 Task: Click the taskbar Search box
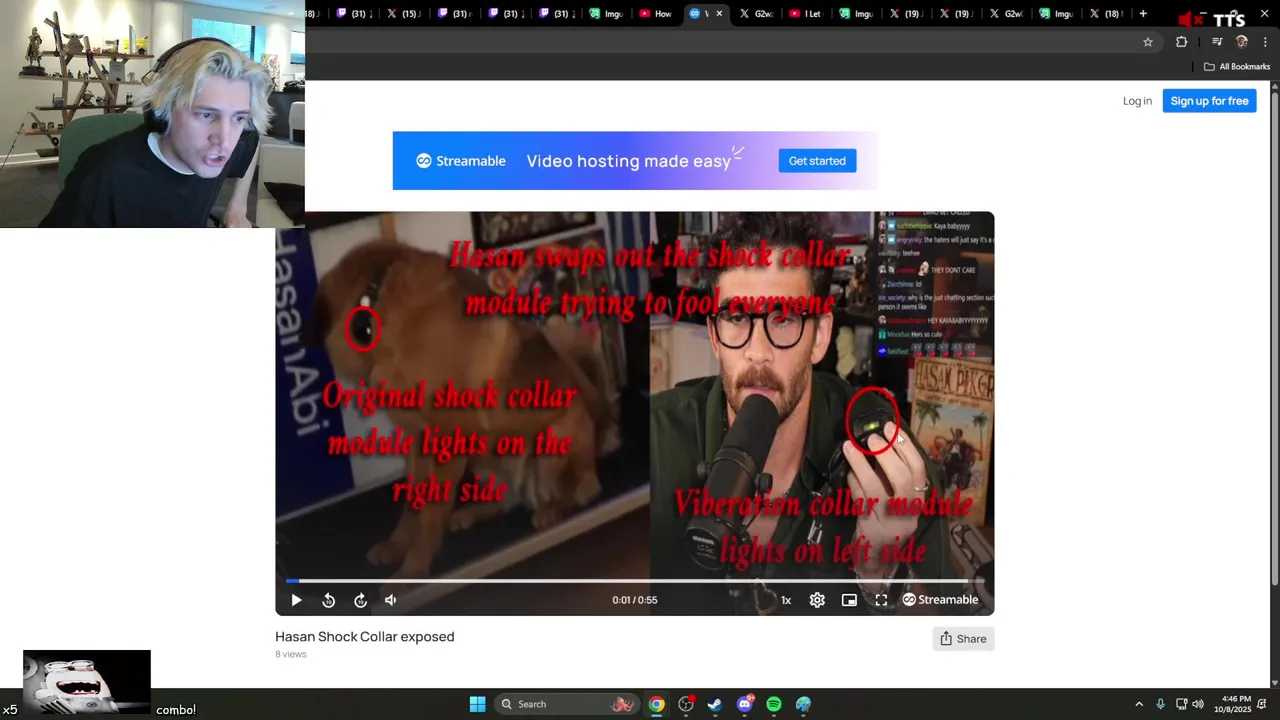coord(567,704)
